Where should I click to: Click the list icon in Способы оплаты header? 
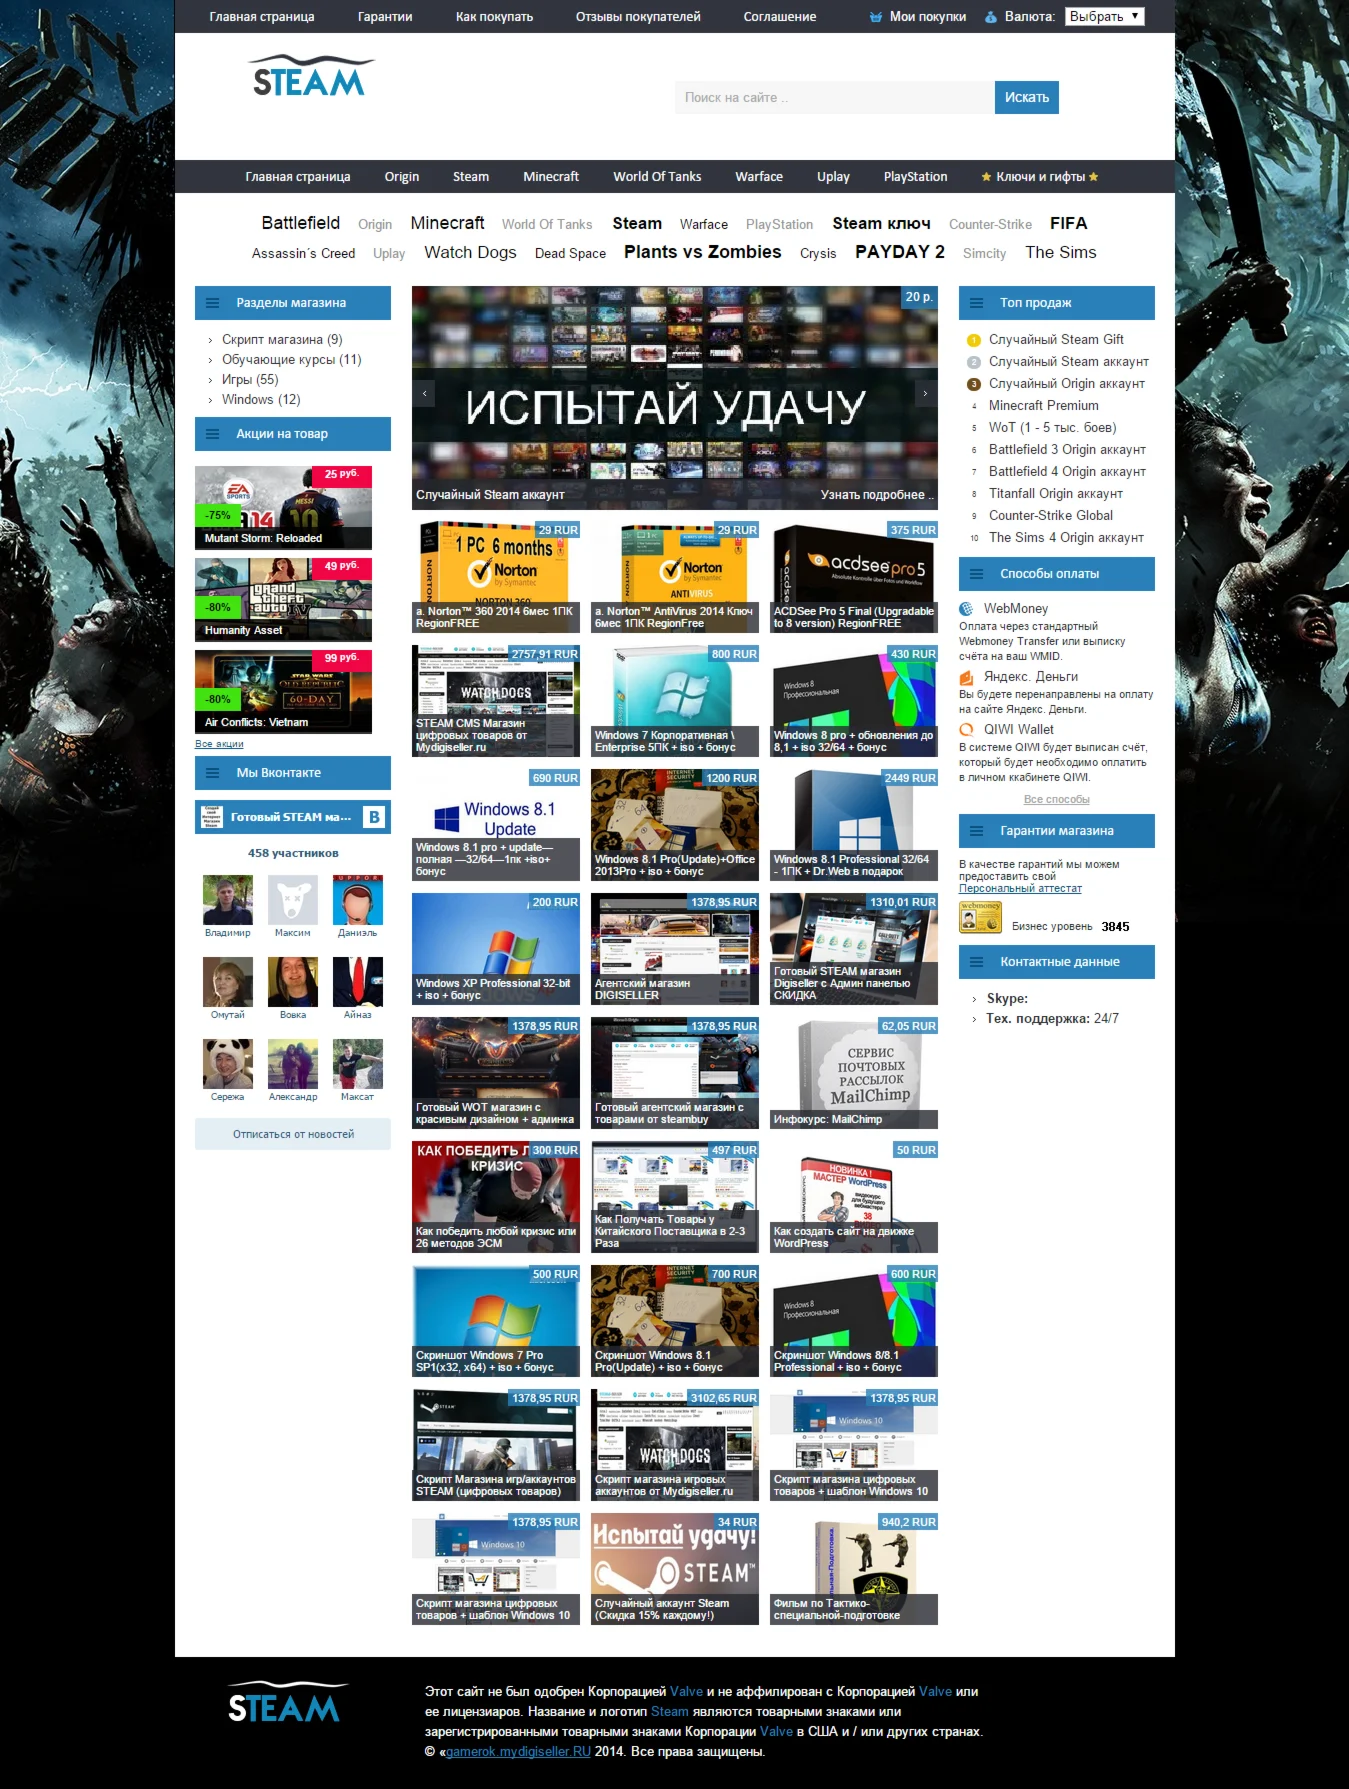point(976,574)
